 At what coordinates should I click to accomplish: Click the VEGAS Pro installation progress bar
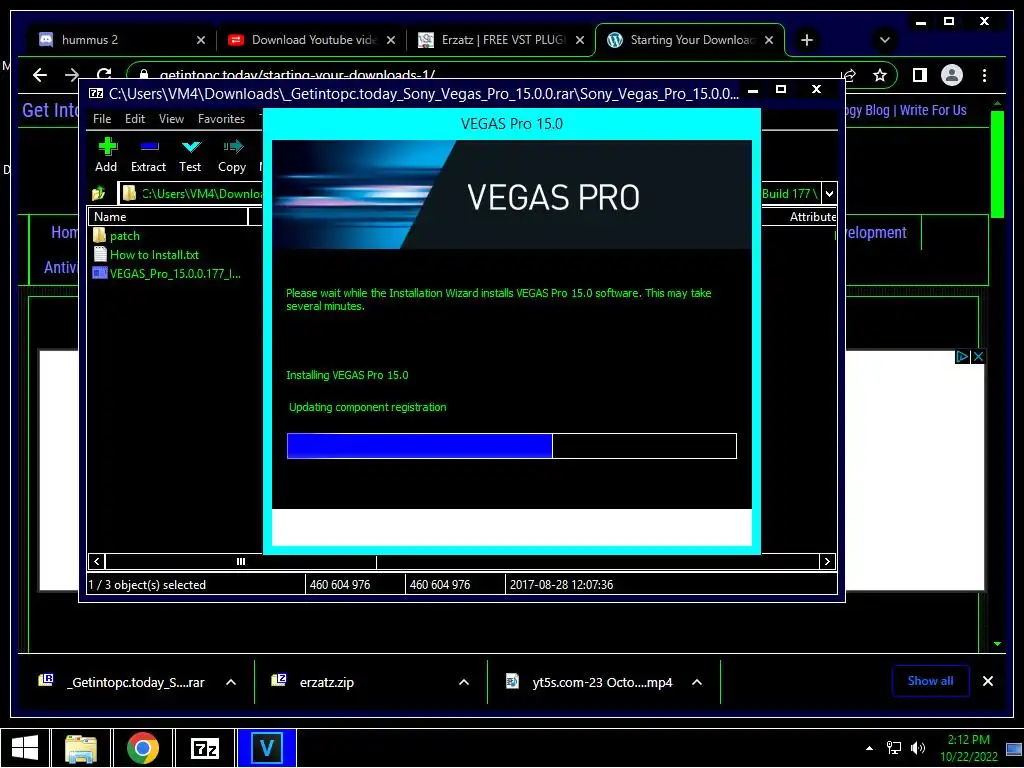tap(511, 446)
